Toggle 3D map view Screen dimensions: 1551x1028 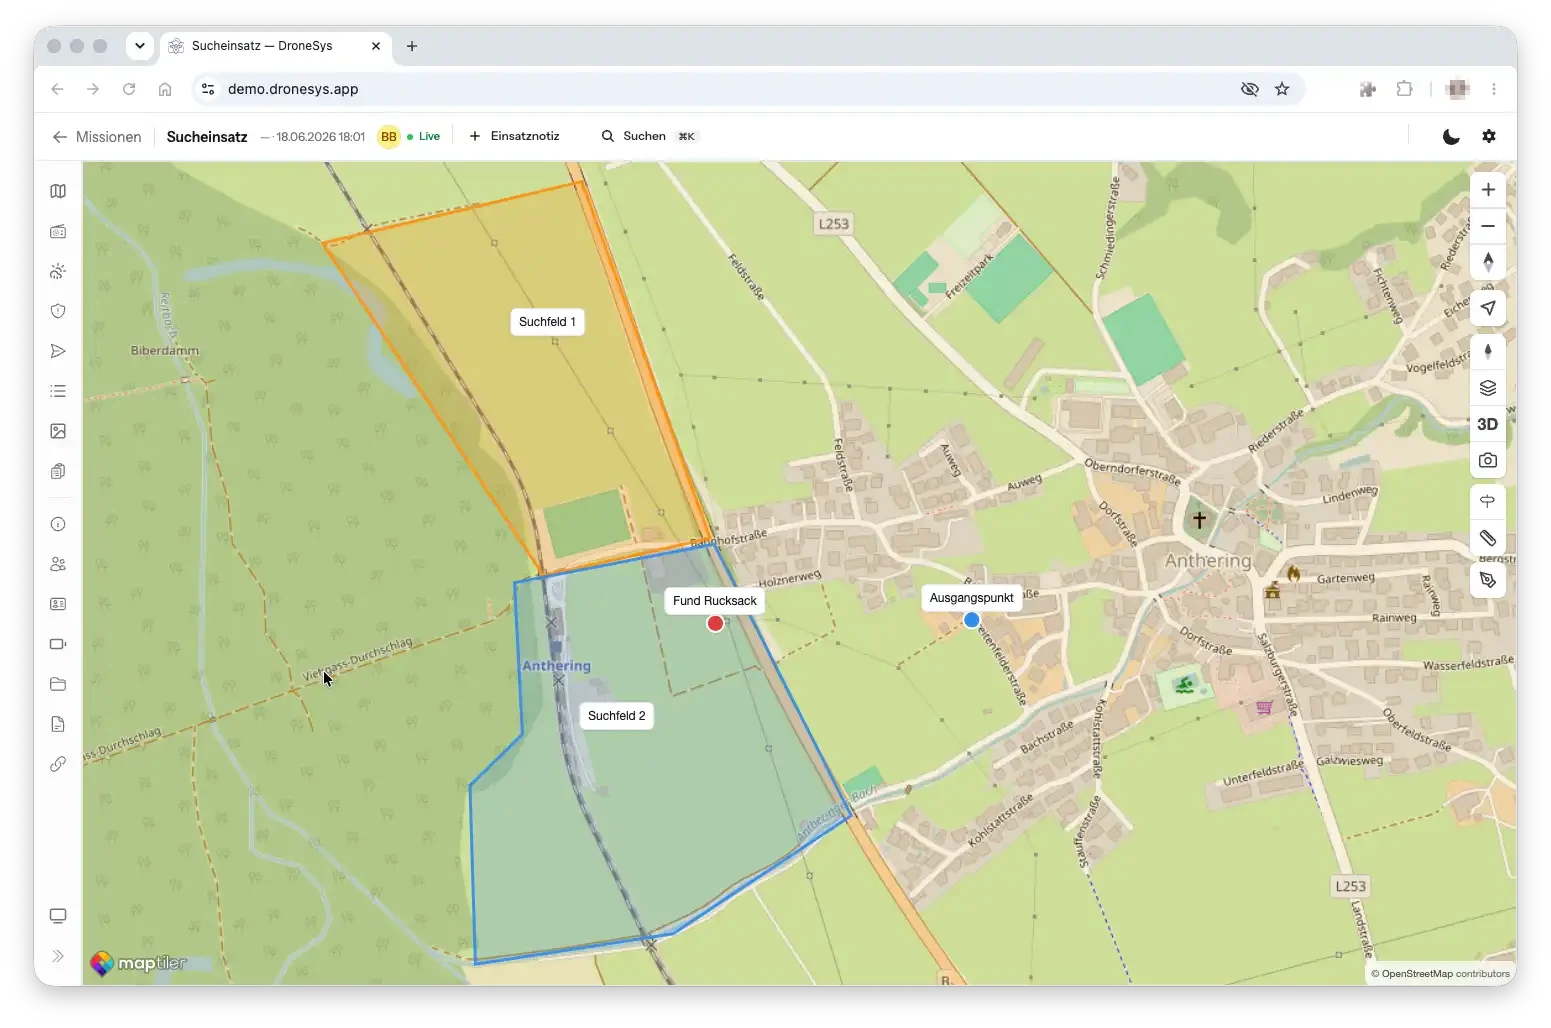tap(1488, 424)
